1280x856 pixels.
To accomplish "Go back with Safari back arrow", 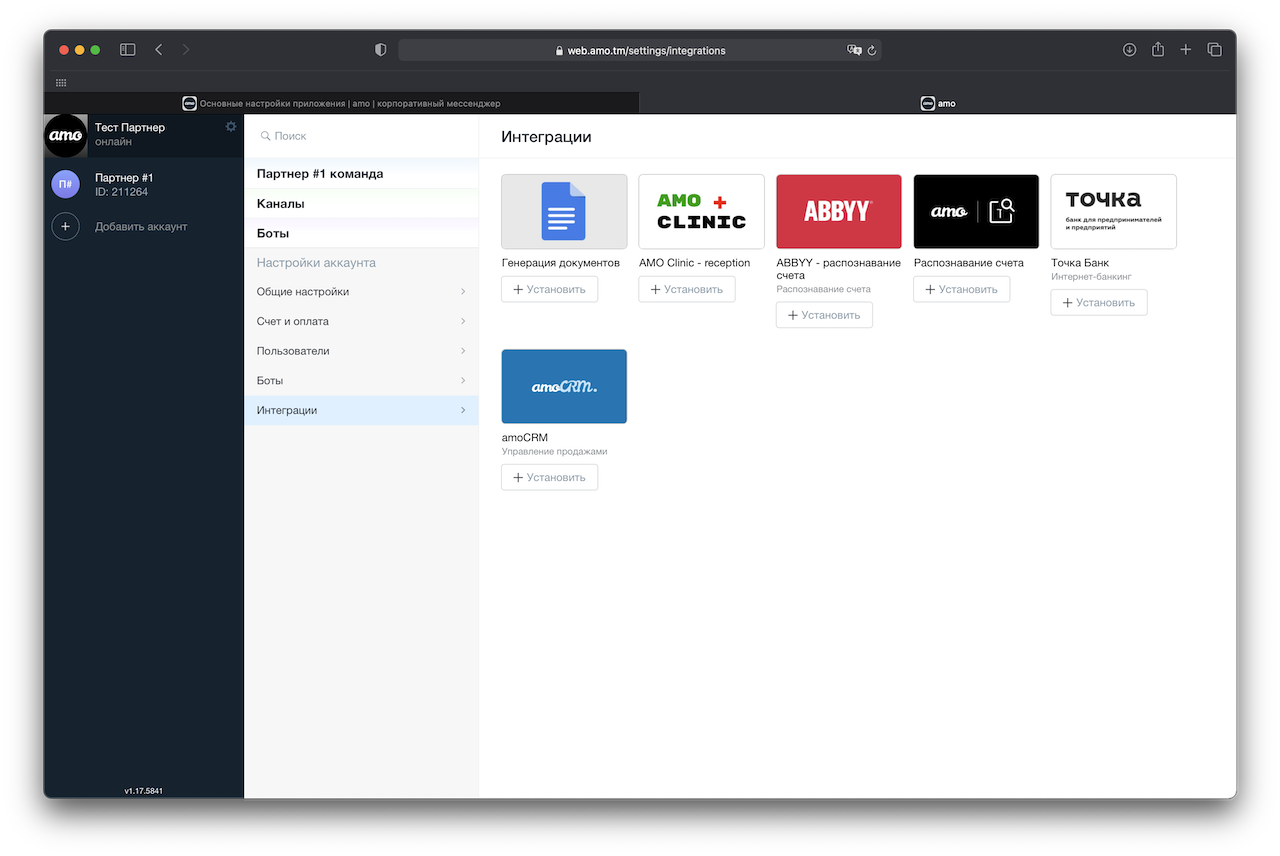I will (158, 50).
